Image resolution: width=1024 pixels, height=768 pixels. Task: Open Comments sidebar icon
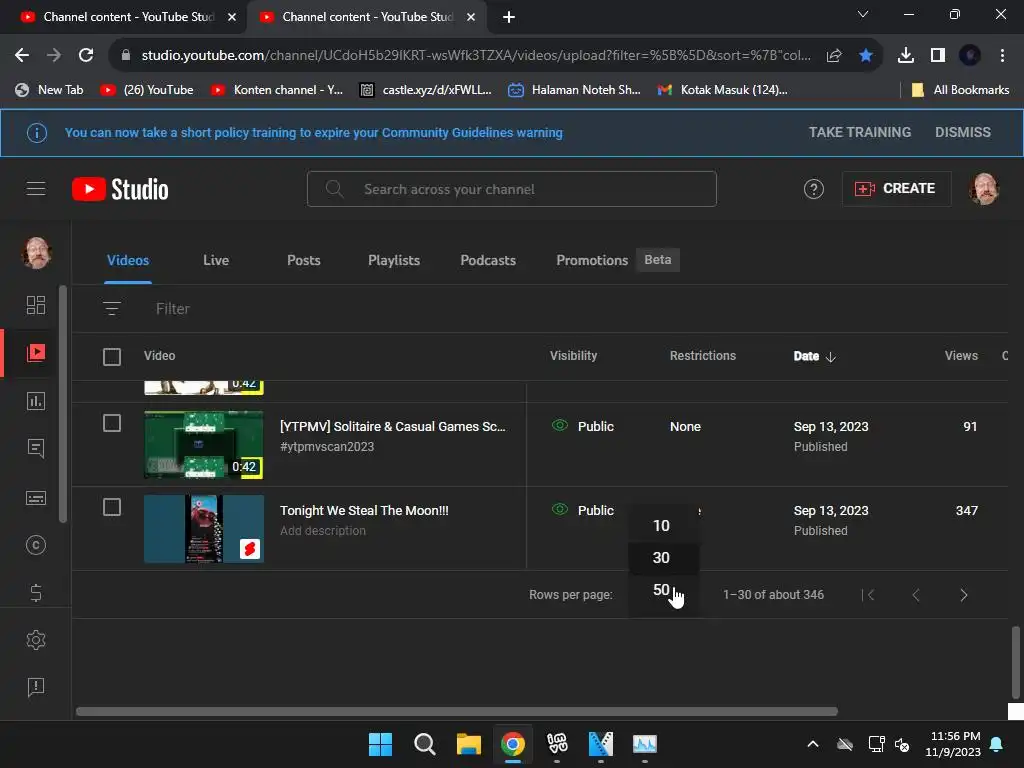click(x=36, y=448)
